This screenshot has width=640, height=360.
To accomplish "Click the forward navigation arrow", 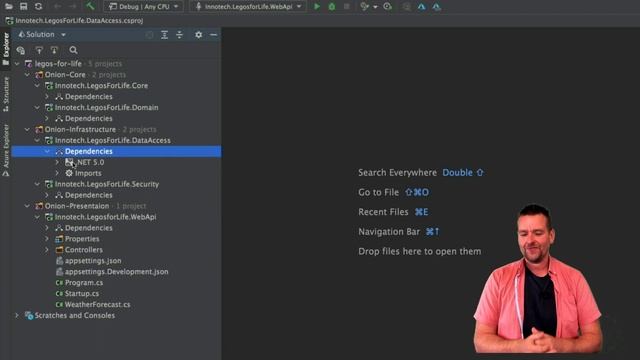I will point(73,6).
